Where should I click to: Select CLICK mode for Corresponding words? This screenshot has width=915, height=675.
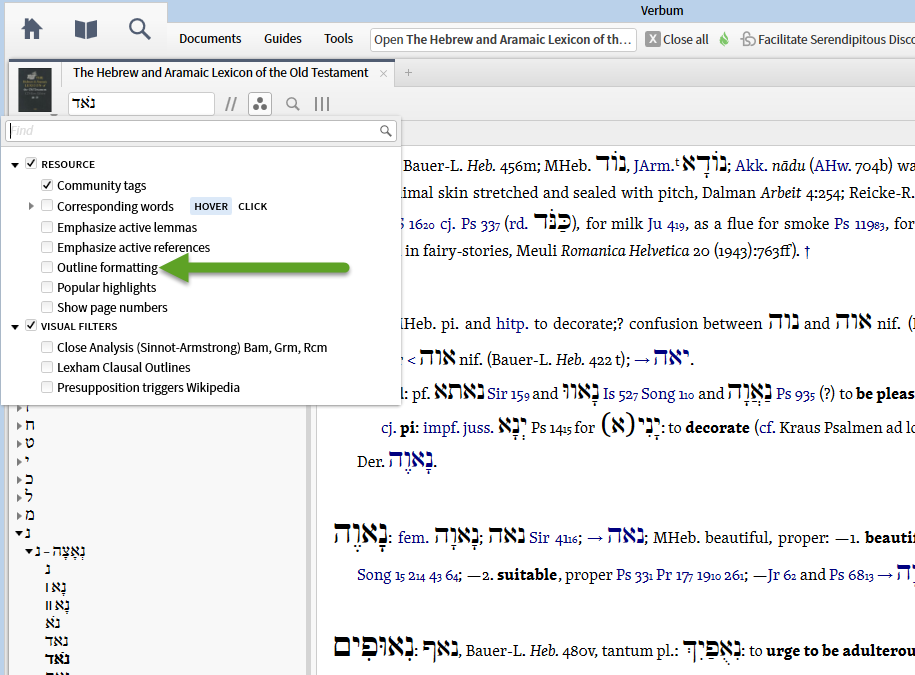(253, 207)
